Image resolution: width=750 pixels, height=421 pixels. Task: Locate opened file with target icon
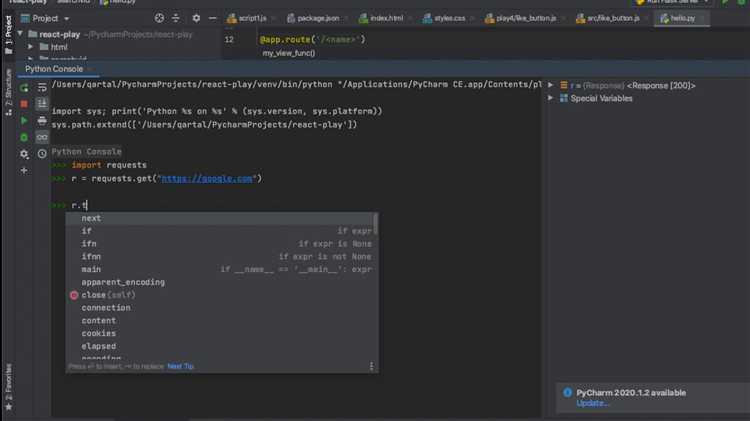tap(159, 18)
